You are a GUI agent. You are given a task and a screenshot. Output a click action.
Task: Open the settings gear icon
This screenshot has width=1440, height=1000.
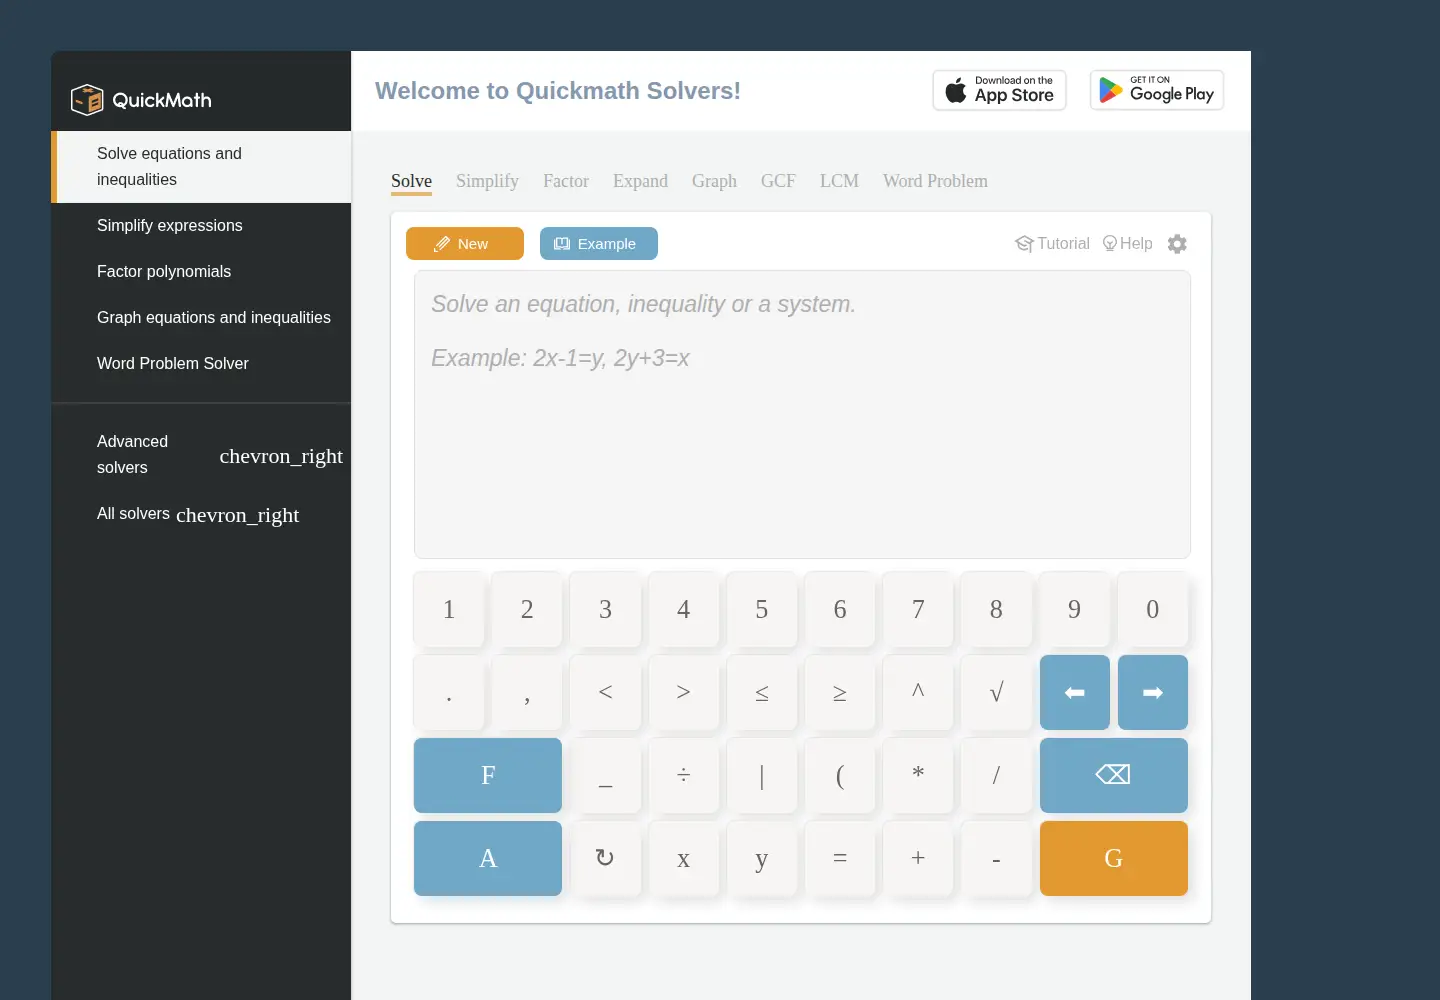[x=1177, y=244]
